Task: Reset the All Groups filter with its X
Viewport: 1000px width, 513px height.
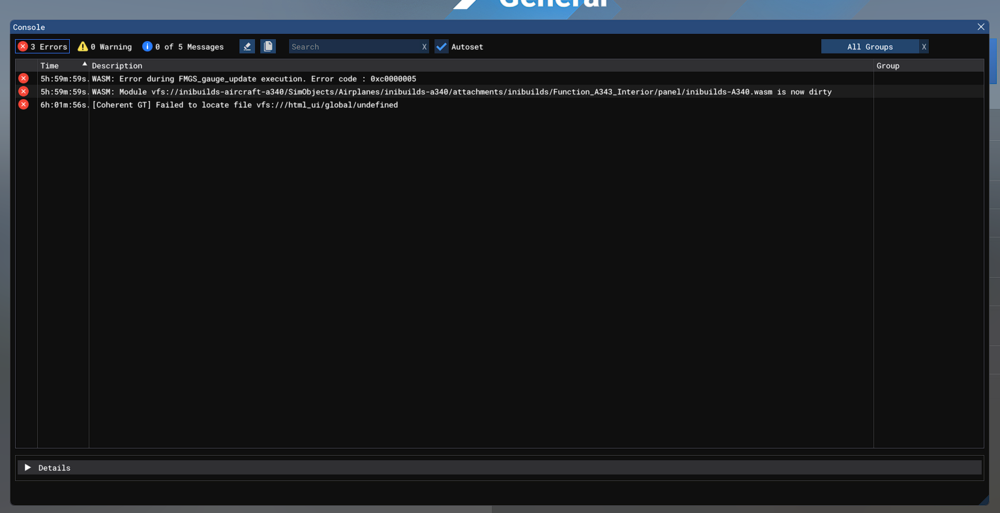Action: pos(924,47)
